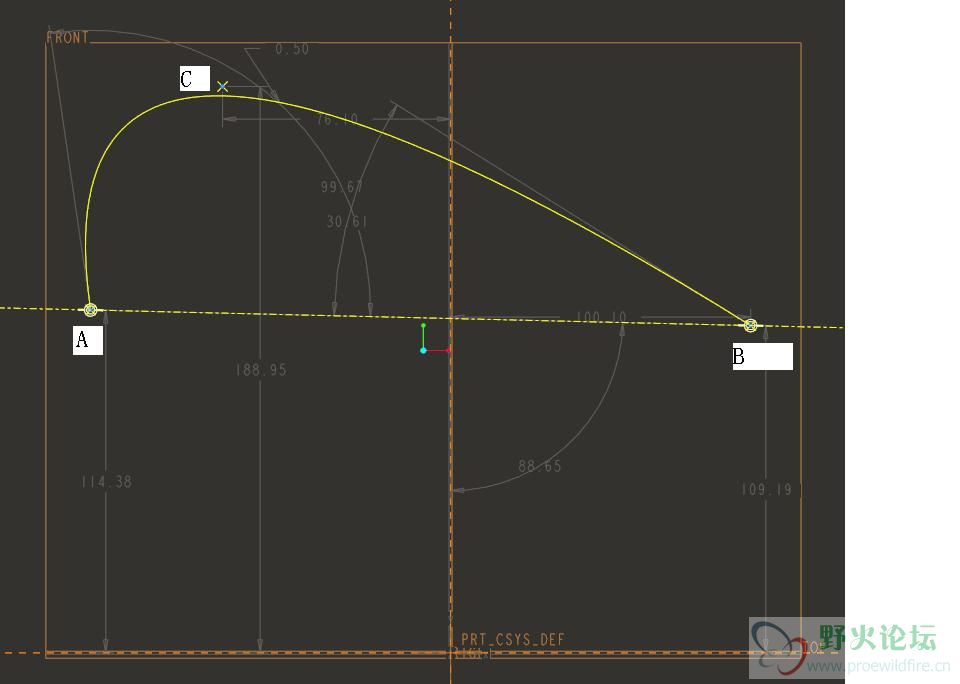Screen dimensions: 960x684
Task: Select spline endpoint A
Action: pyautogui.click(x=91, y=310)
